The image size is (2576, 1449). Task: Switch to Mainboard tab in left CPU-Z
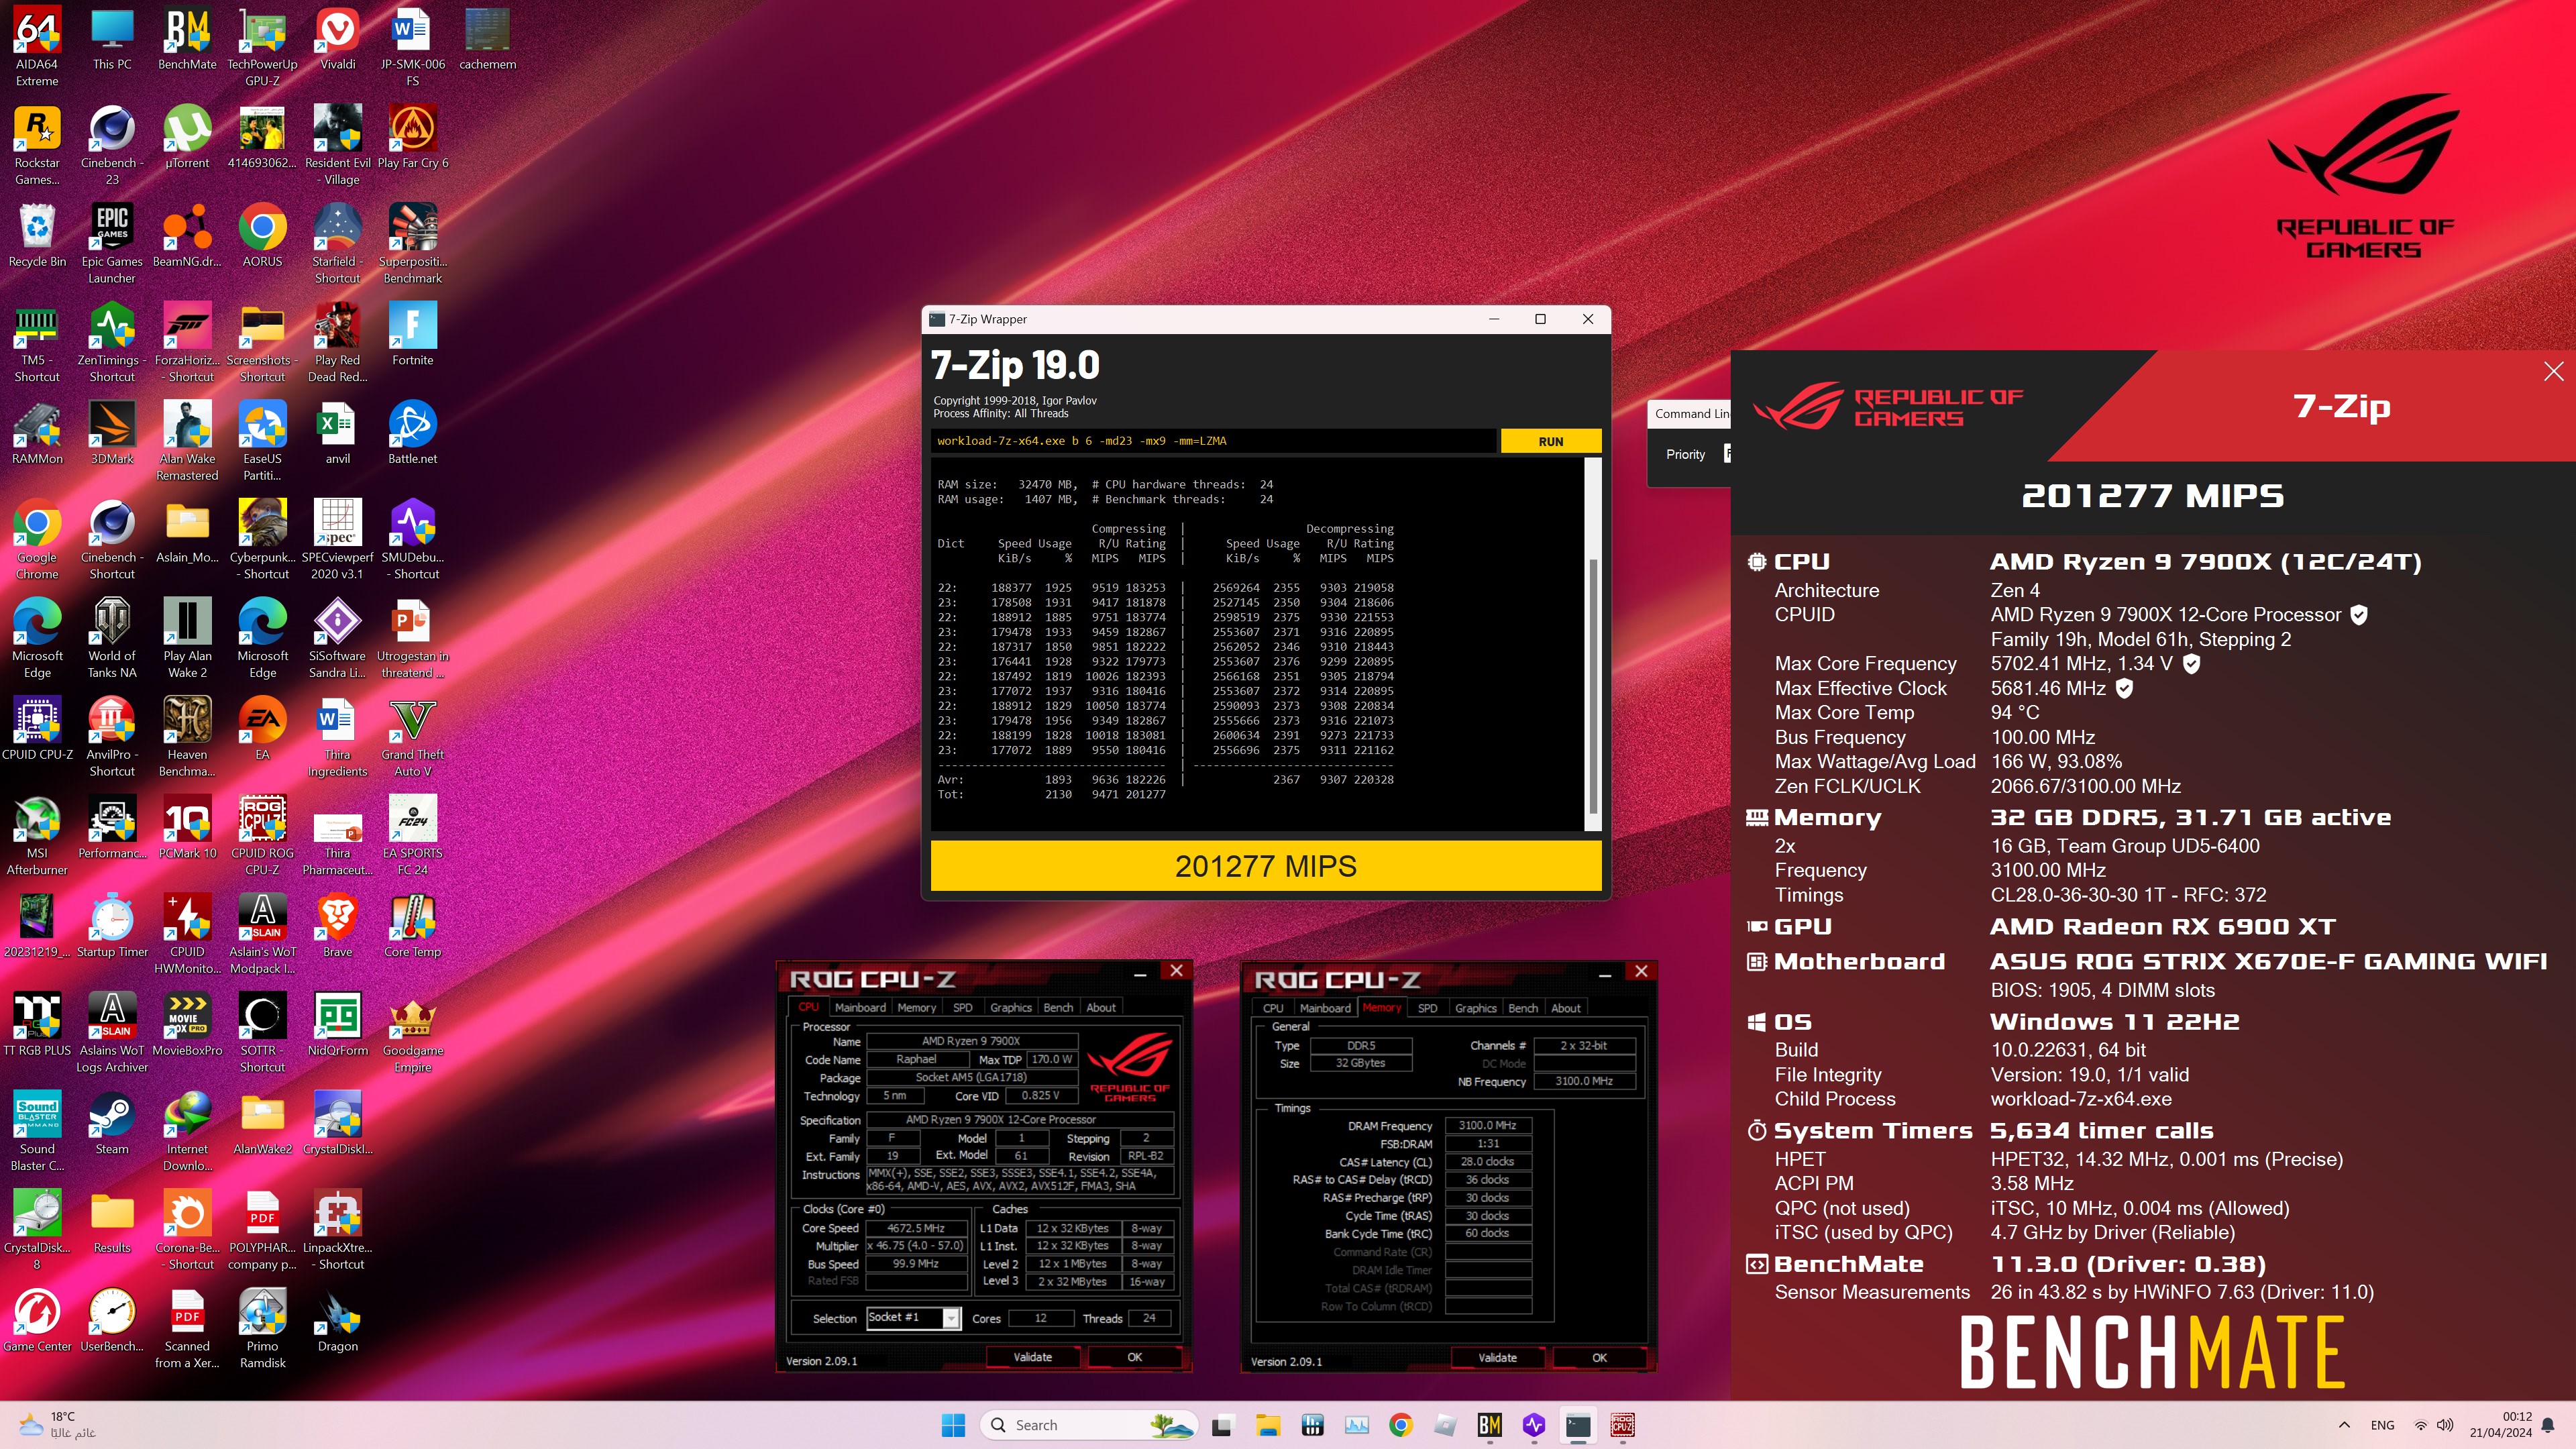click(860, 1007)
